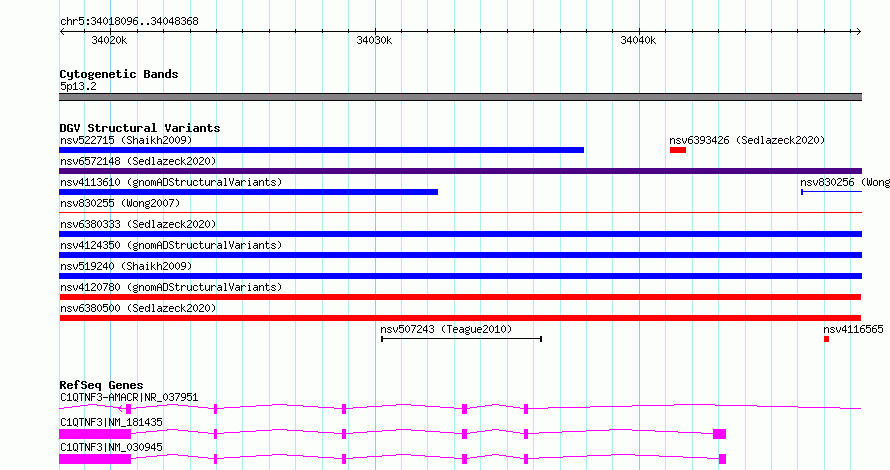Click the large first exon of NM_181435
Viewport: 890px width, 470px height.
95,434
